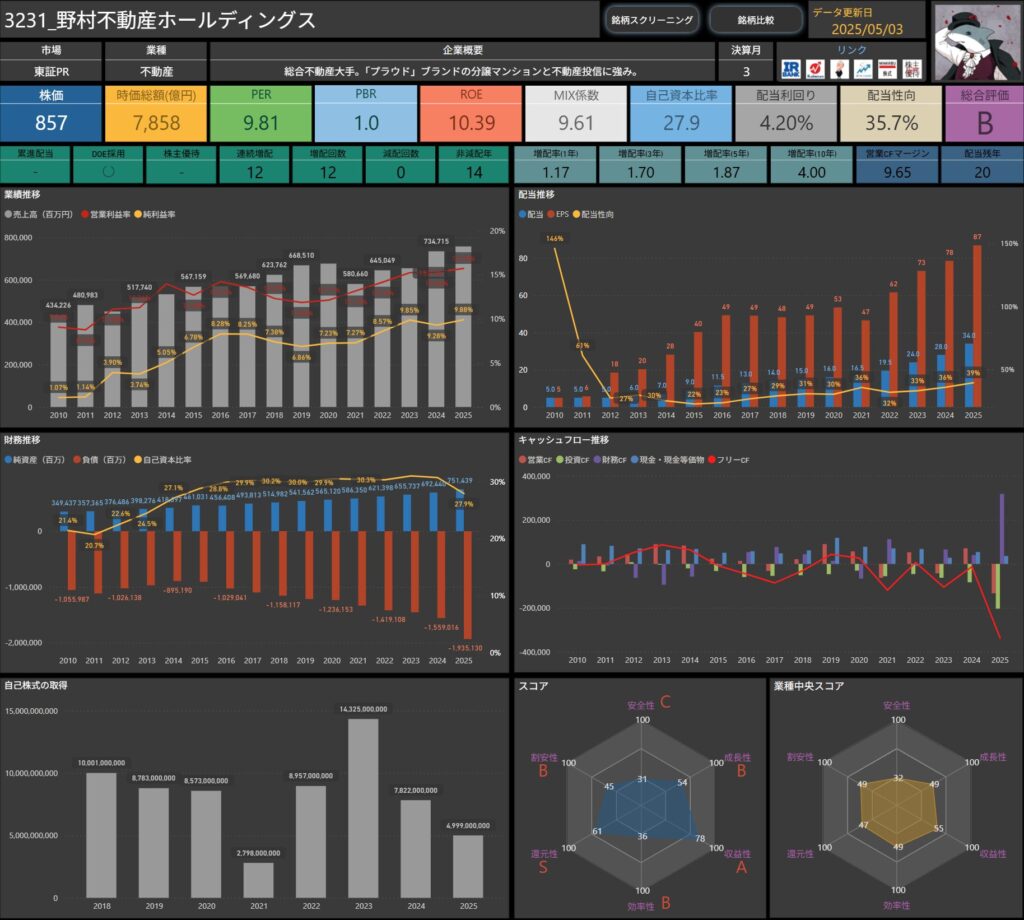Screen dimensions: 1024x920
Task: Click the 企業概要 description text
Action: [x=461, y=71]
